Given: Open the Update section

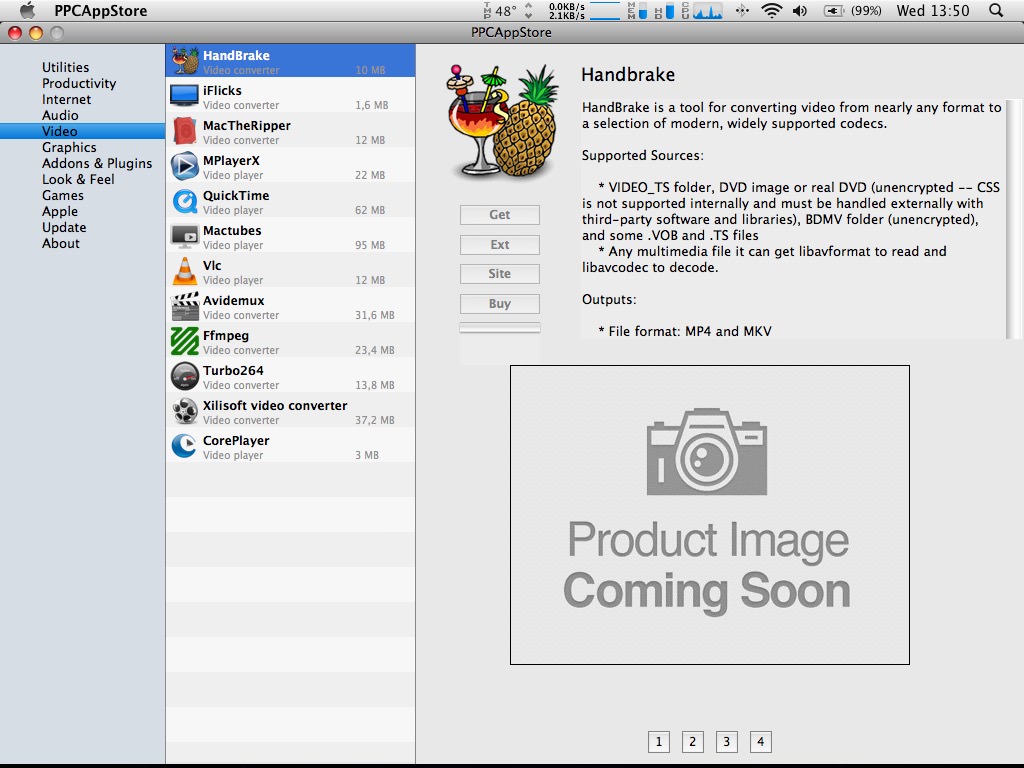Looking at the screenshot, I should tap(64, 227).
